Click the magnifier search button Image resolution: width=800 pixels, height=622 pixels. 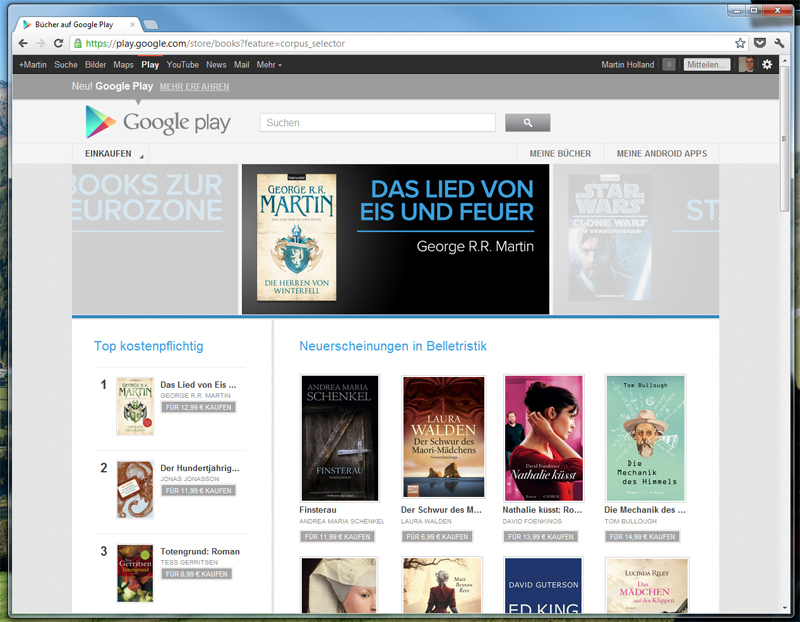(x=528, y=122)
